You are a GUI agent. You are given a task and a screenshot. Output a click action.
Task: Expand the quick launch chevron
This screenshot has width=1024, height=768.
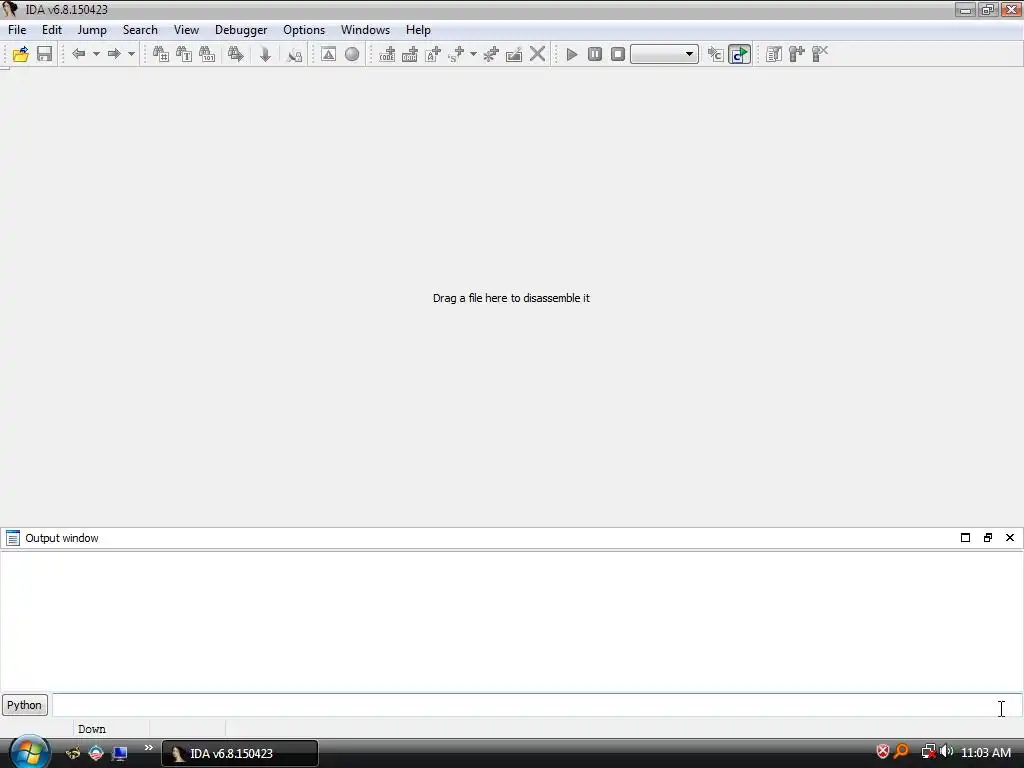pos(148,748)
